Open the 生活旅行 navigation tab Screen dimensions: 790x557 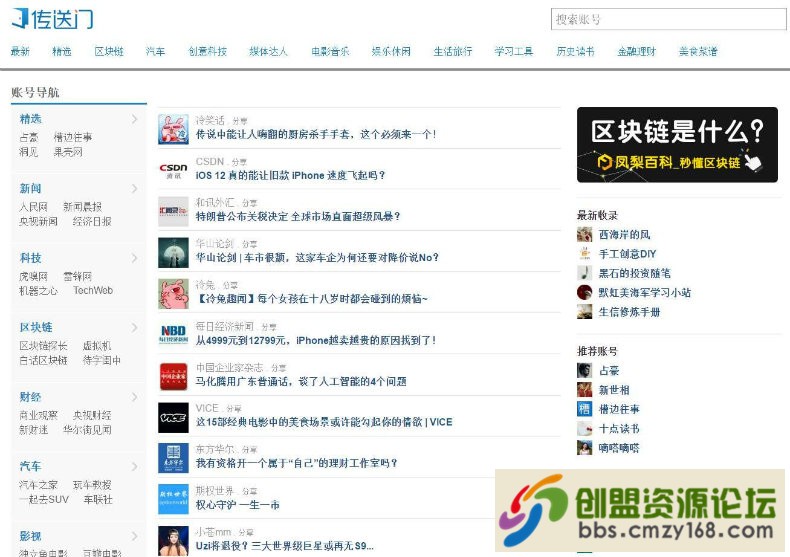452,51
